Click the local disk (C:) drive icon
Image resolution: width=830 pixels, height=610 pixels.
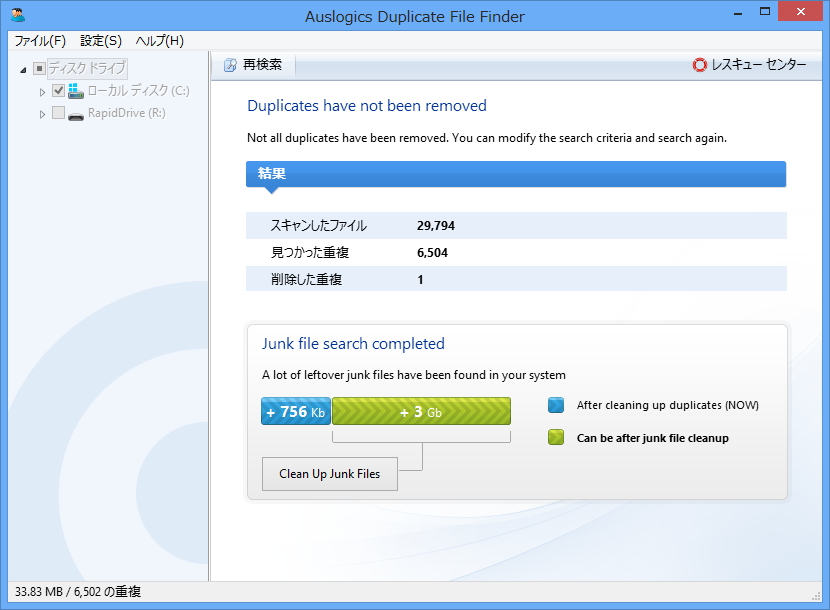tap(76, 90)
